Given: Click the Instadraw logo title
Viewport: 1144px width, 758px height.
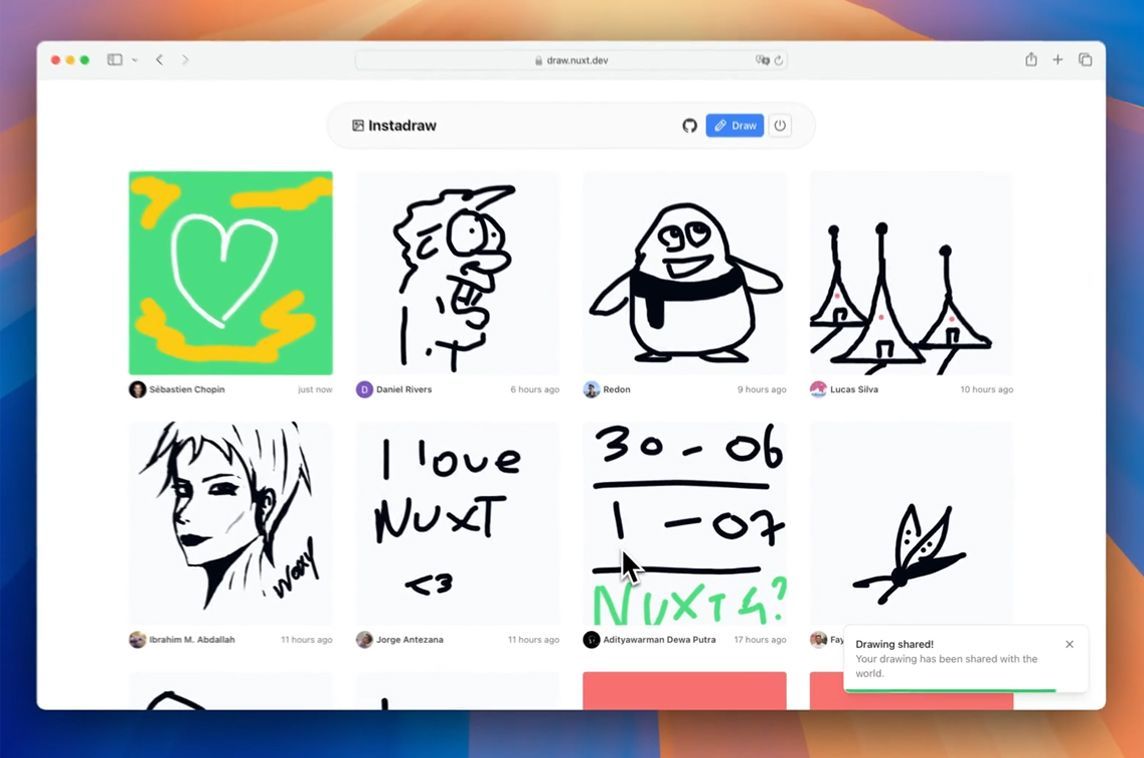Looking at the screenshot, I should (394, 125).
